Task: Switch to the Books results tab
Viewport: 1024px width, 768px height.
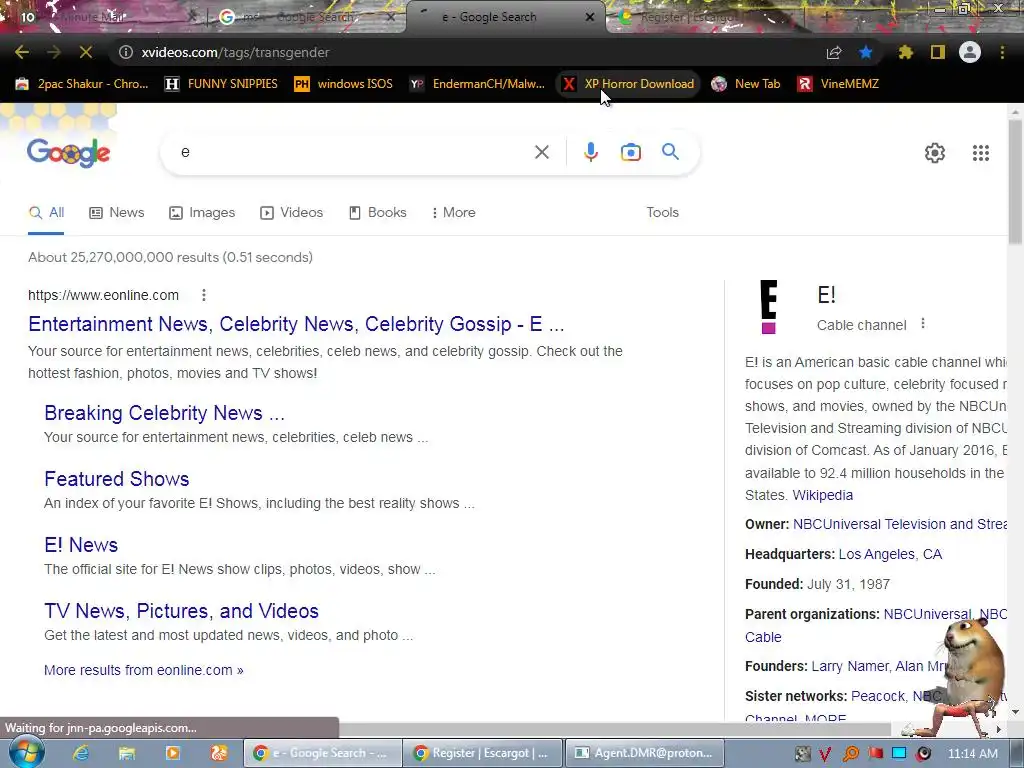Action: click(377, 212)
